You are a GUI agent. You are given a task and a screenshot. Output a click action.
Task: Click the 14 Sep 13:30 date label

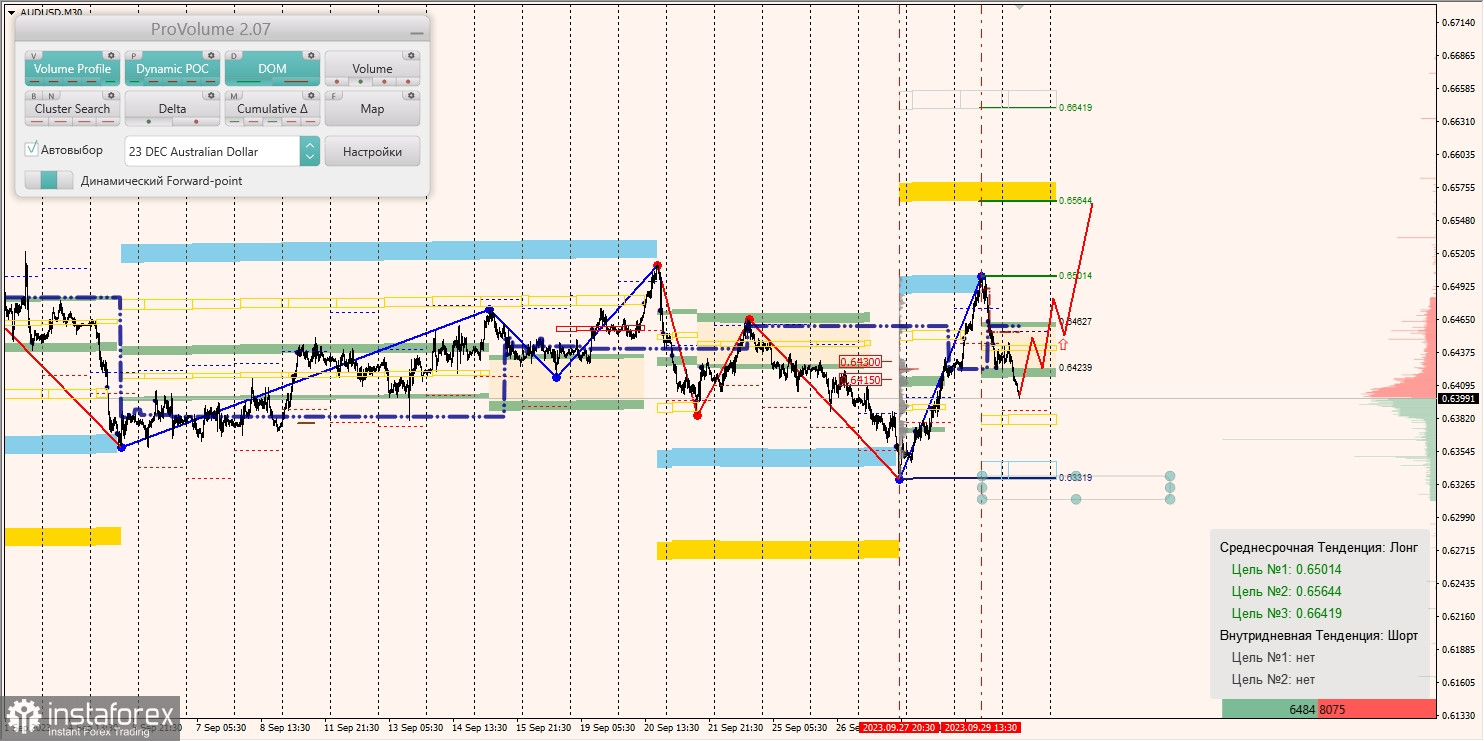tap(478, 728)
